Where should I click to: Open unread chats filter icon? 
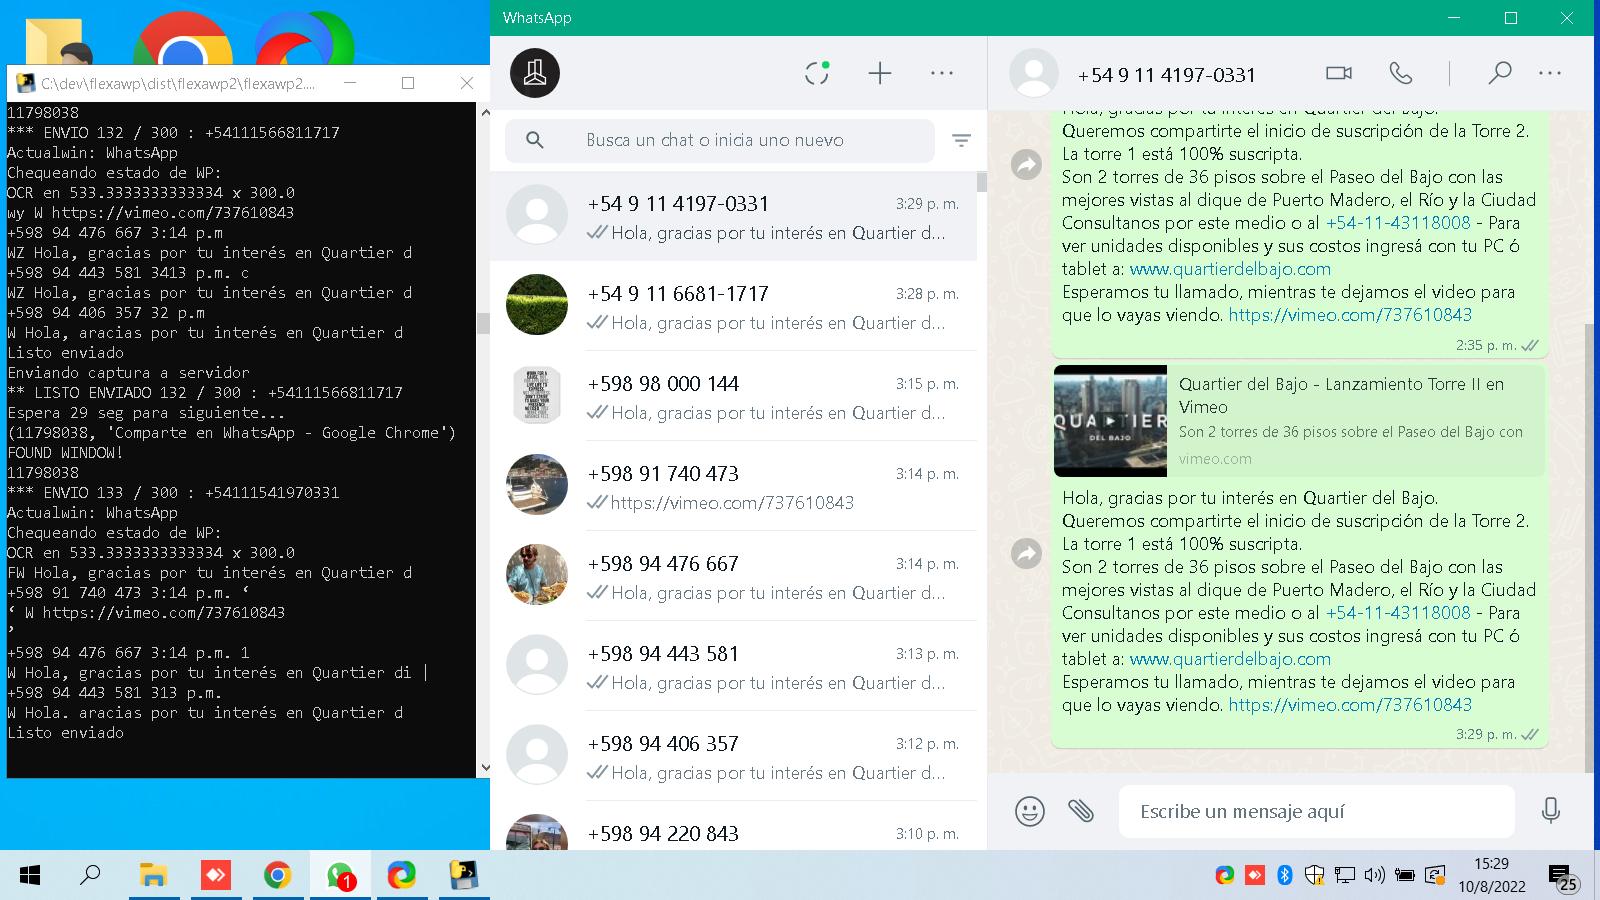click(961, 140)
